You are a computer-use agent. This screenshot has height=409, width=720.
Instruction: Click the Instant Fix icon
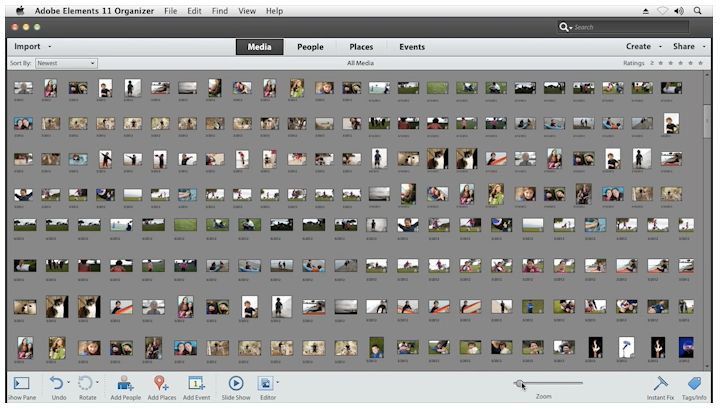click(660, 383)
